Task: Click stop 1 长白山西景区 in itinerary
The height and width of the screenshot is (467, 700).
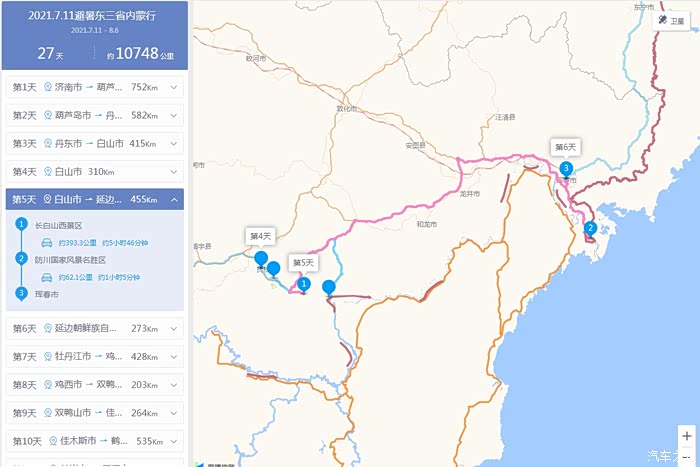Action: click(x=58, y=225)
